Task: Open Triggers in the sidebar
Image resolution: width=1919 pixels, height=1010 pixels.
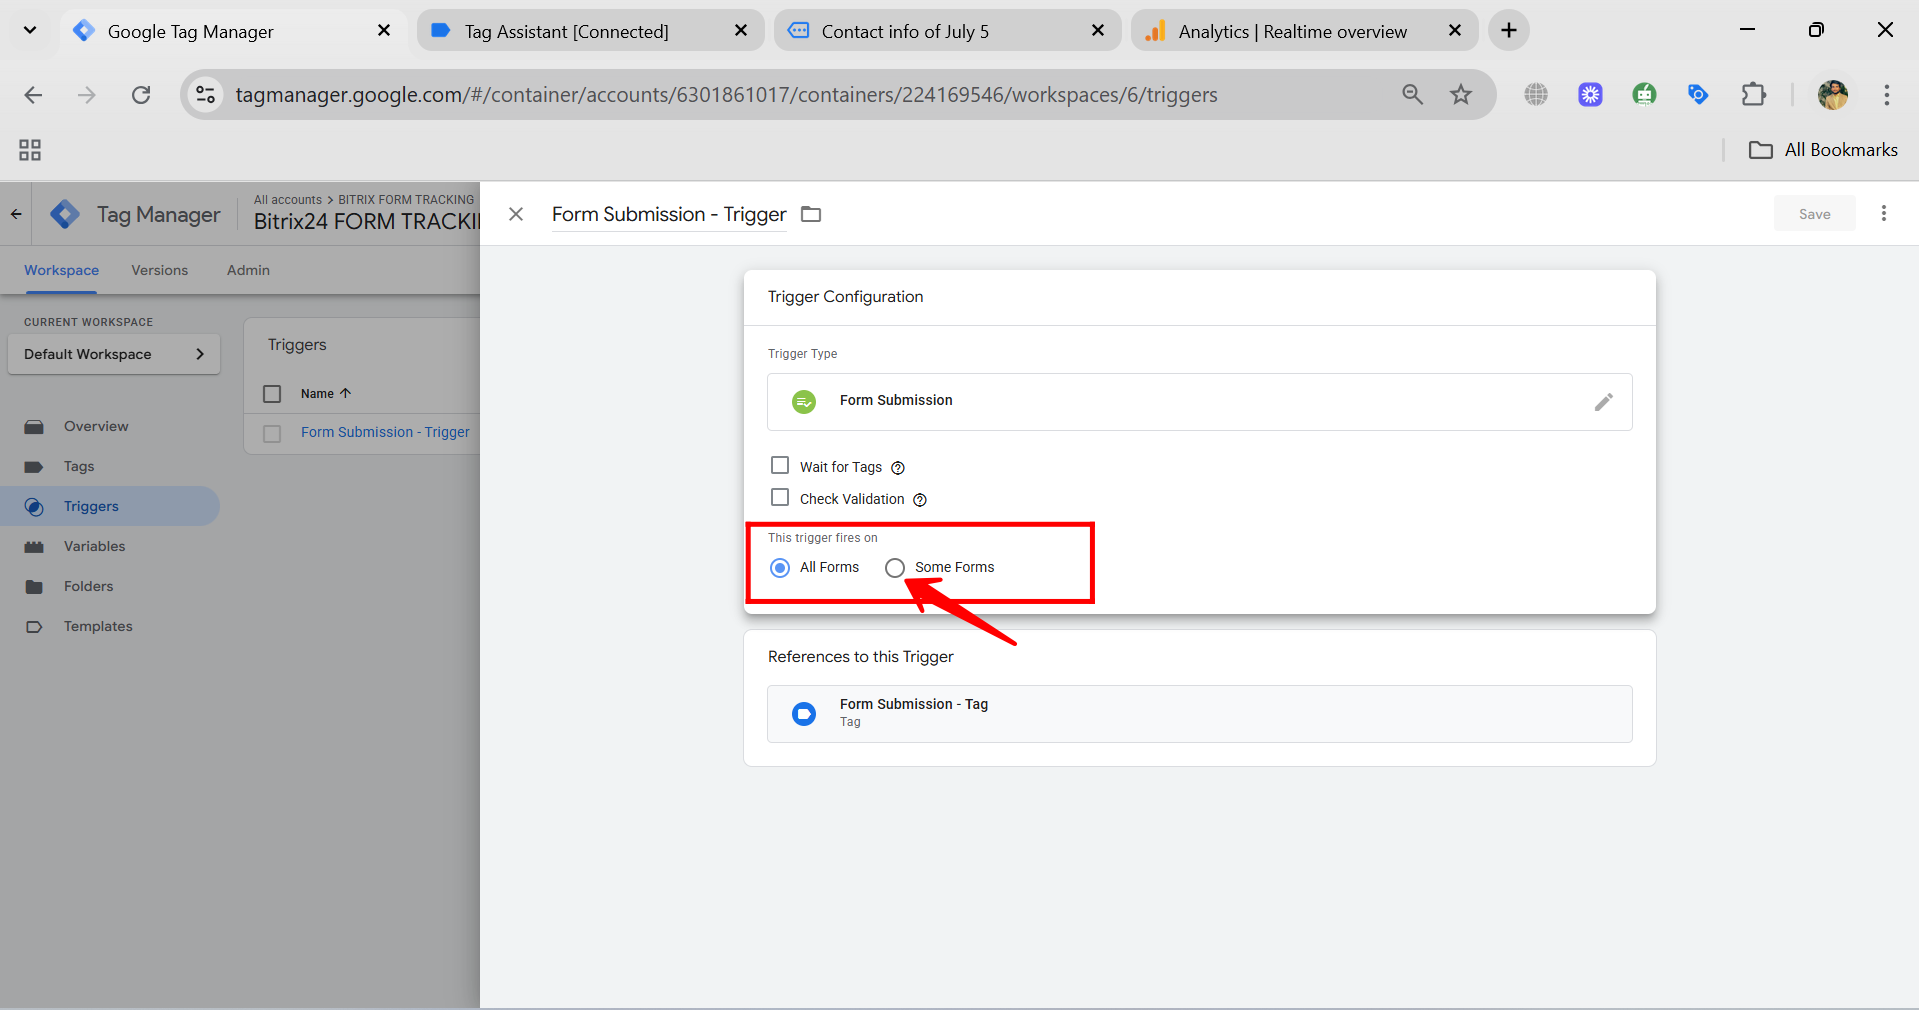Action: coord(91,506)
